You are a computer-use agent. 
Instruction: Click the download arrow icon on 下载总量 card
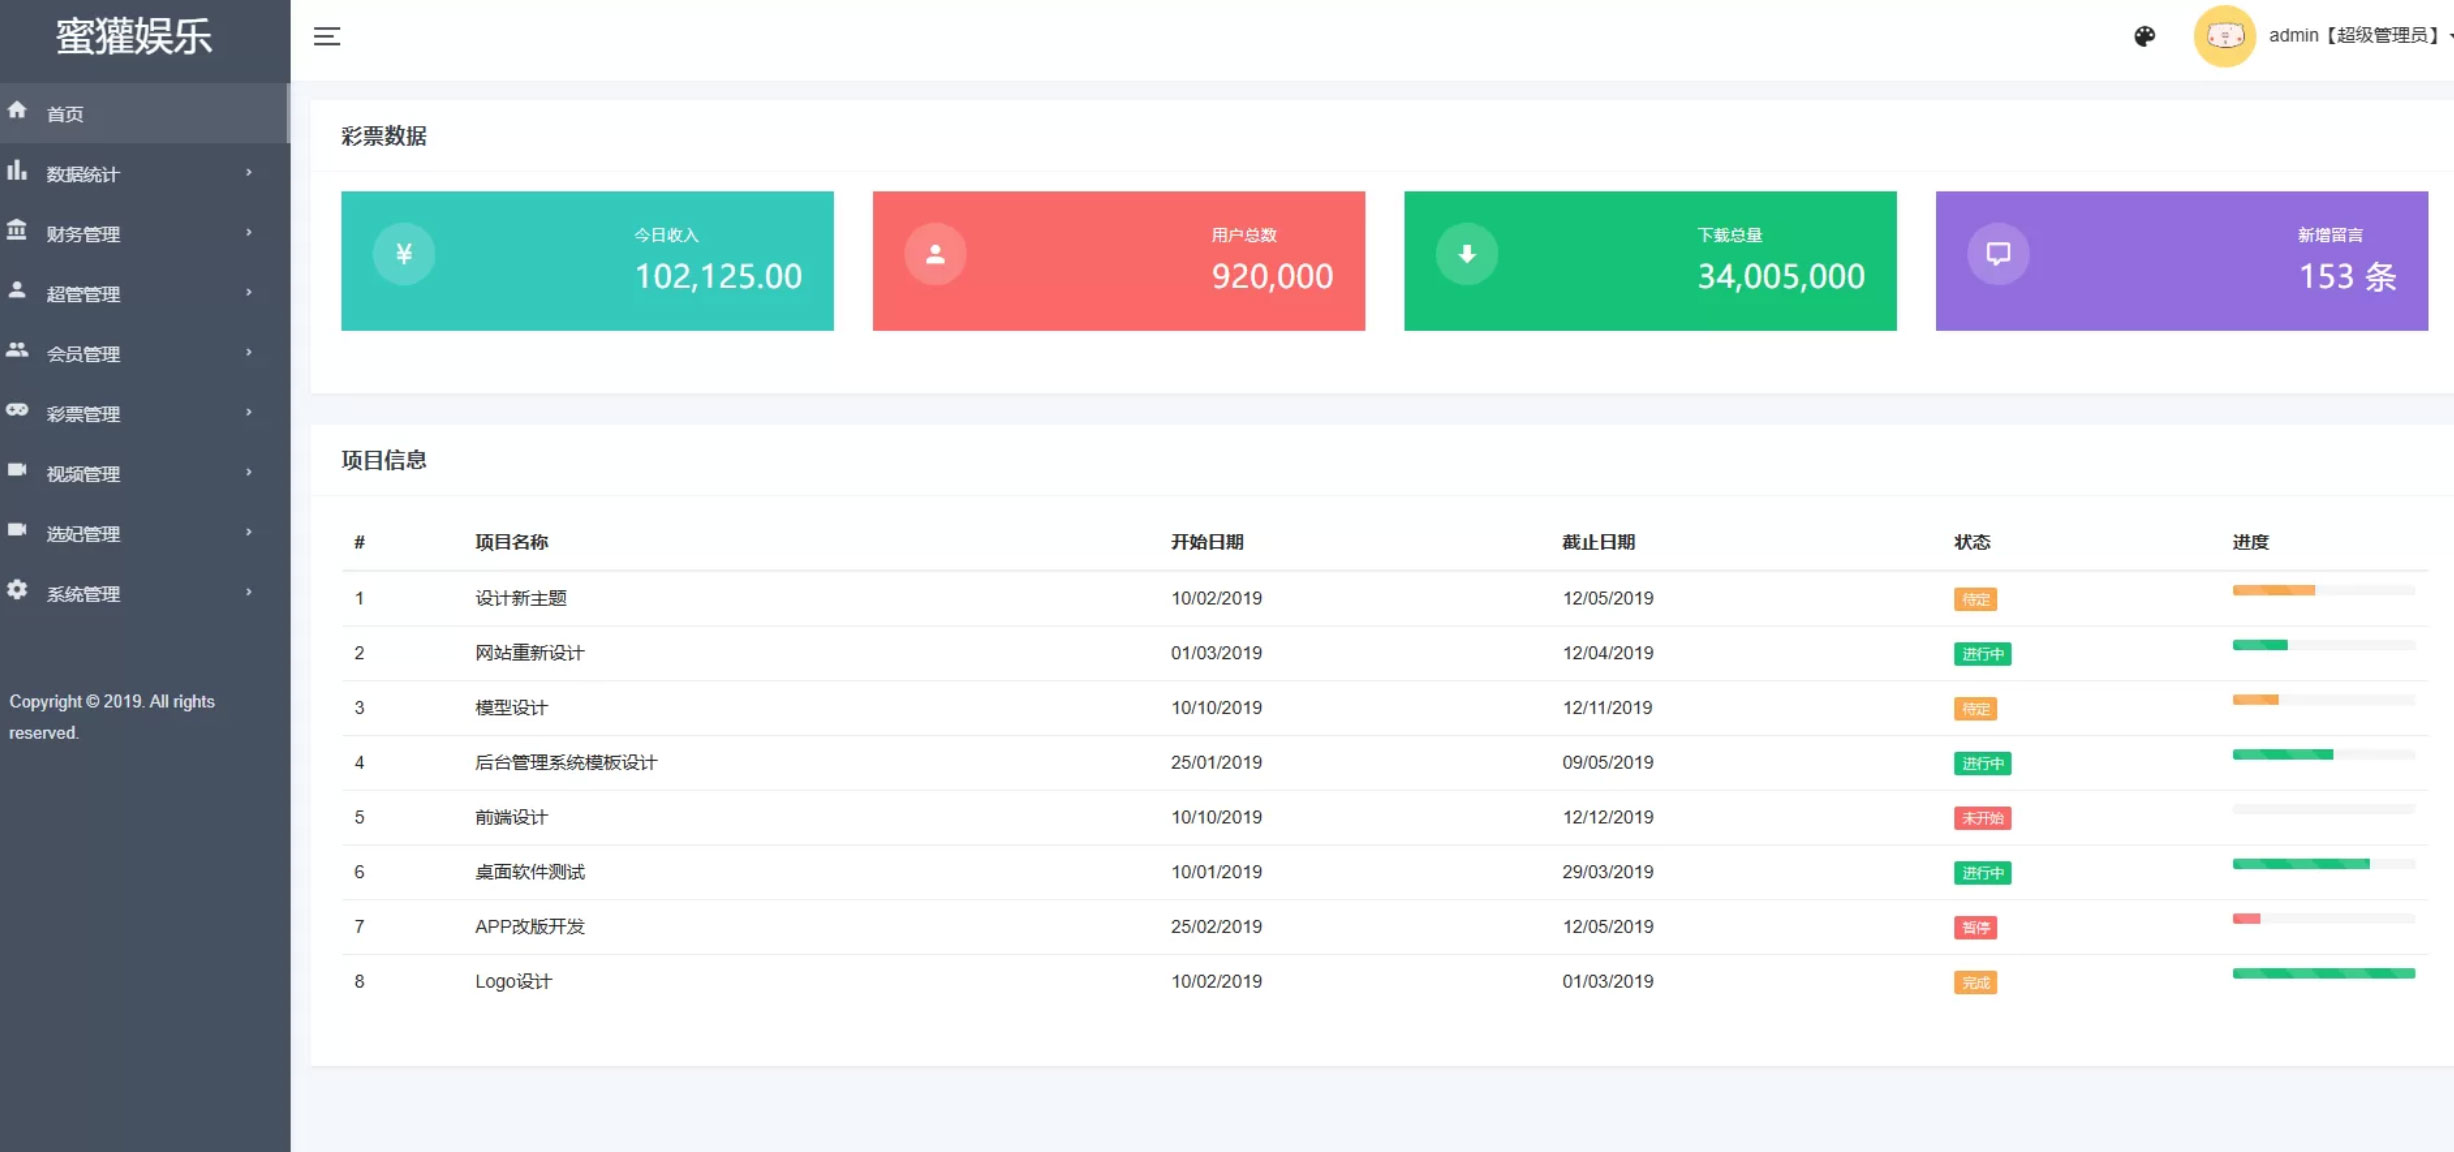tap(1467, 254)
